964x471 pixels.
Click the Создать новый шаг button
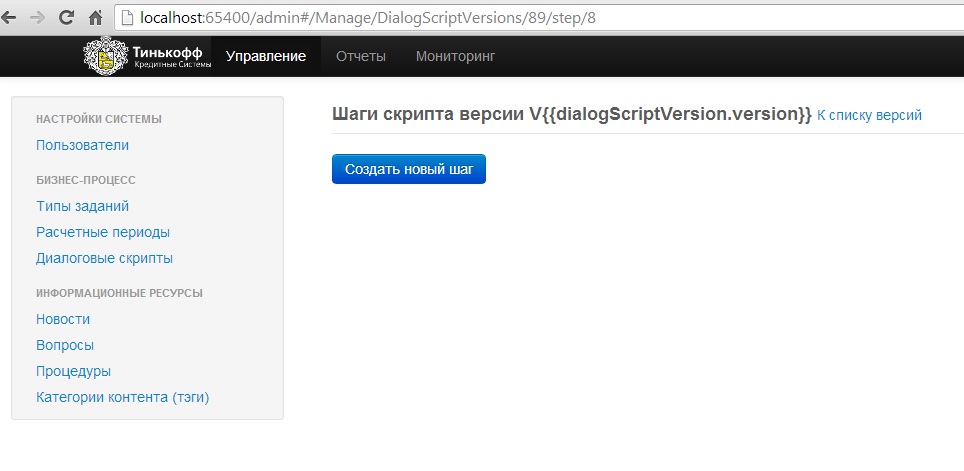409,169
